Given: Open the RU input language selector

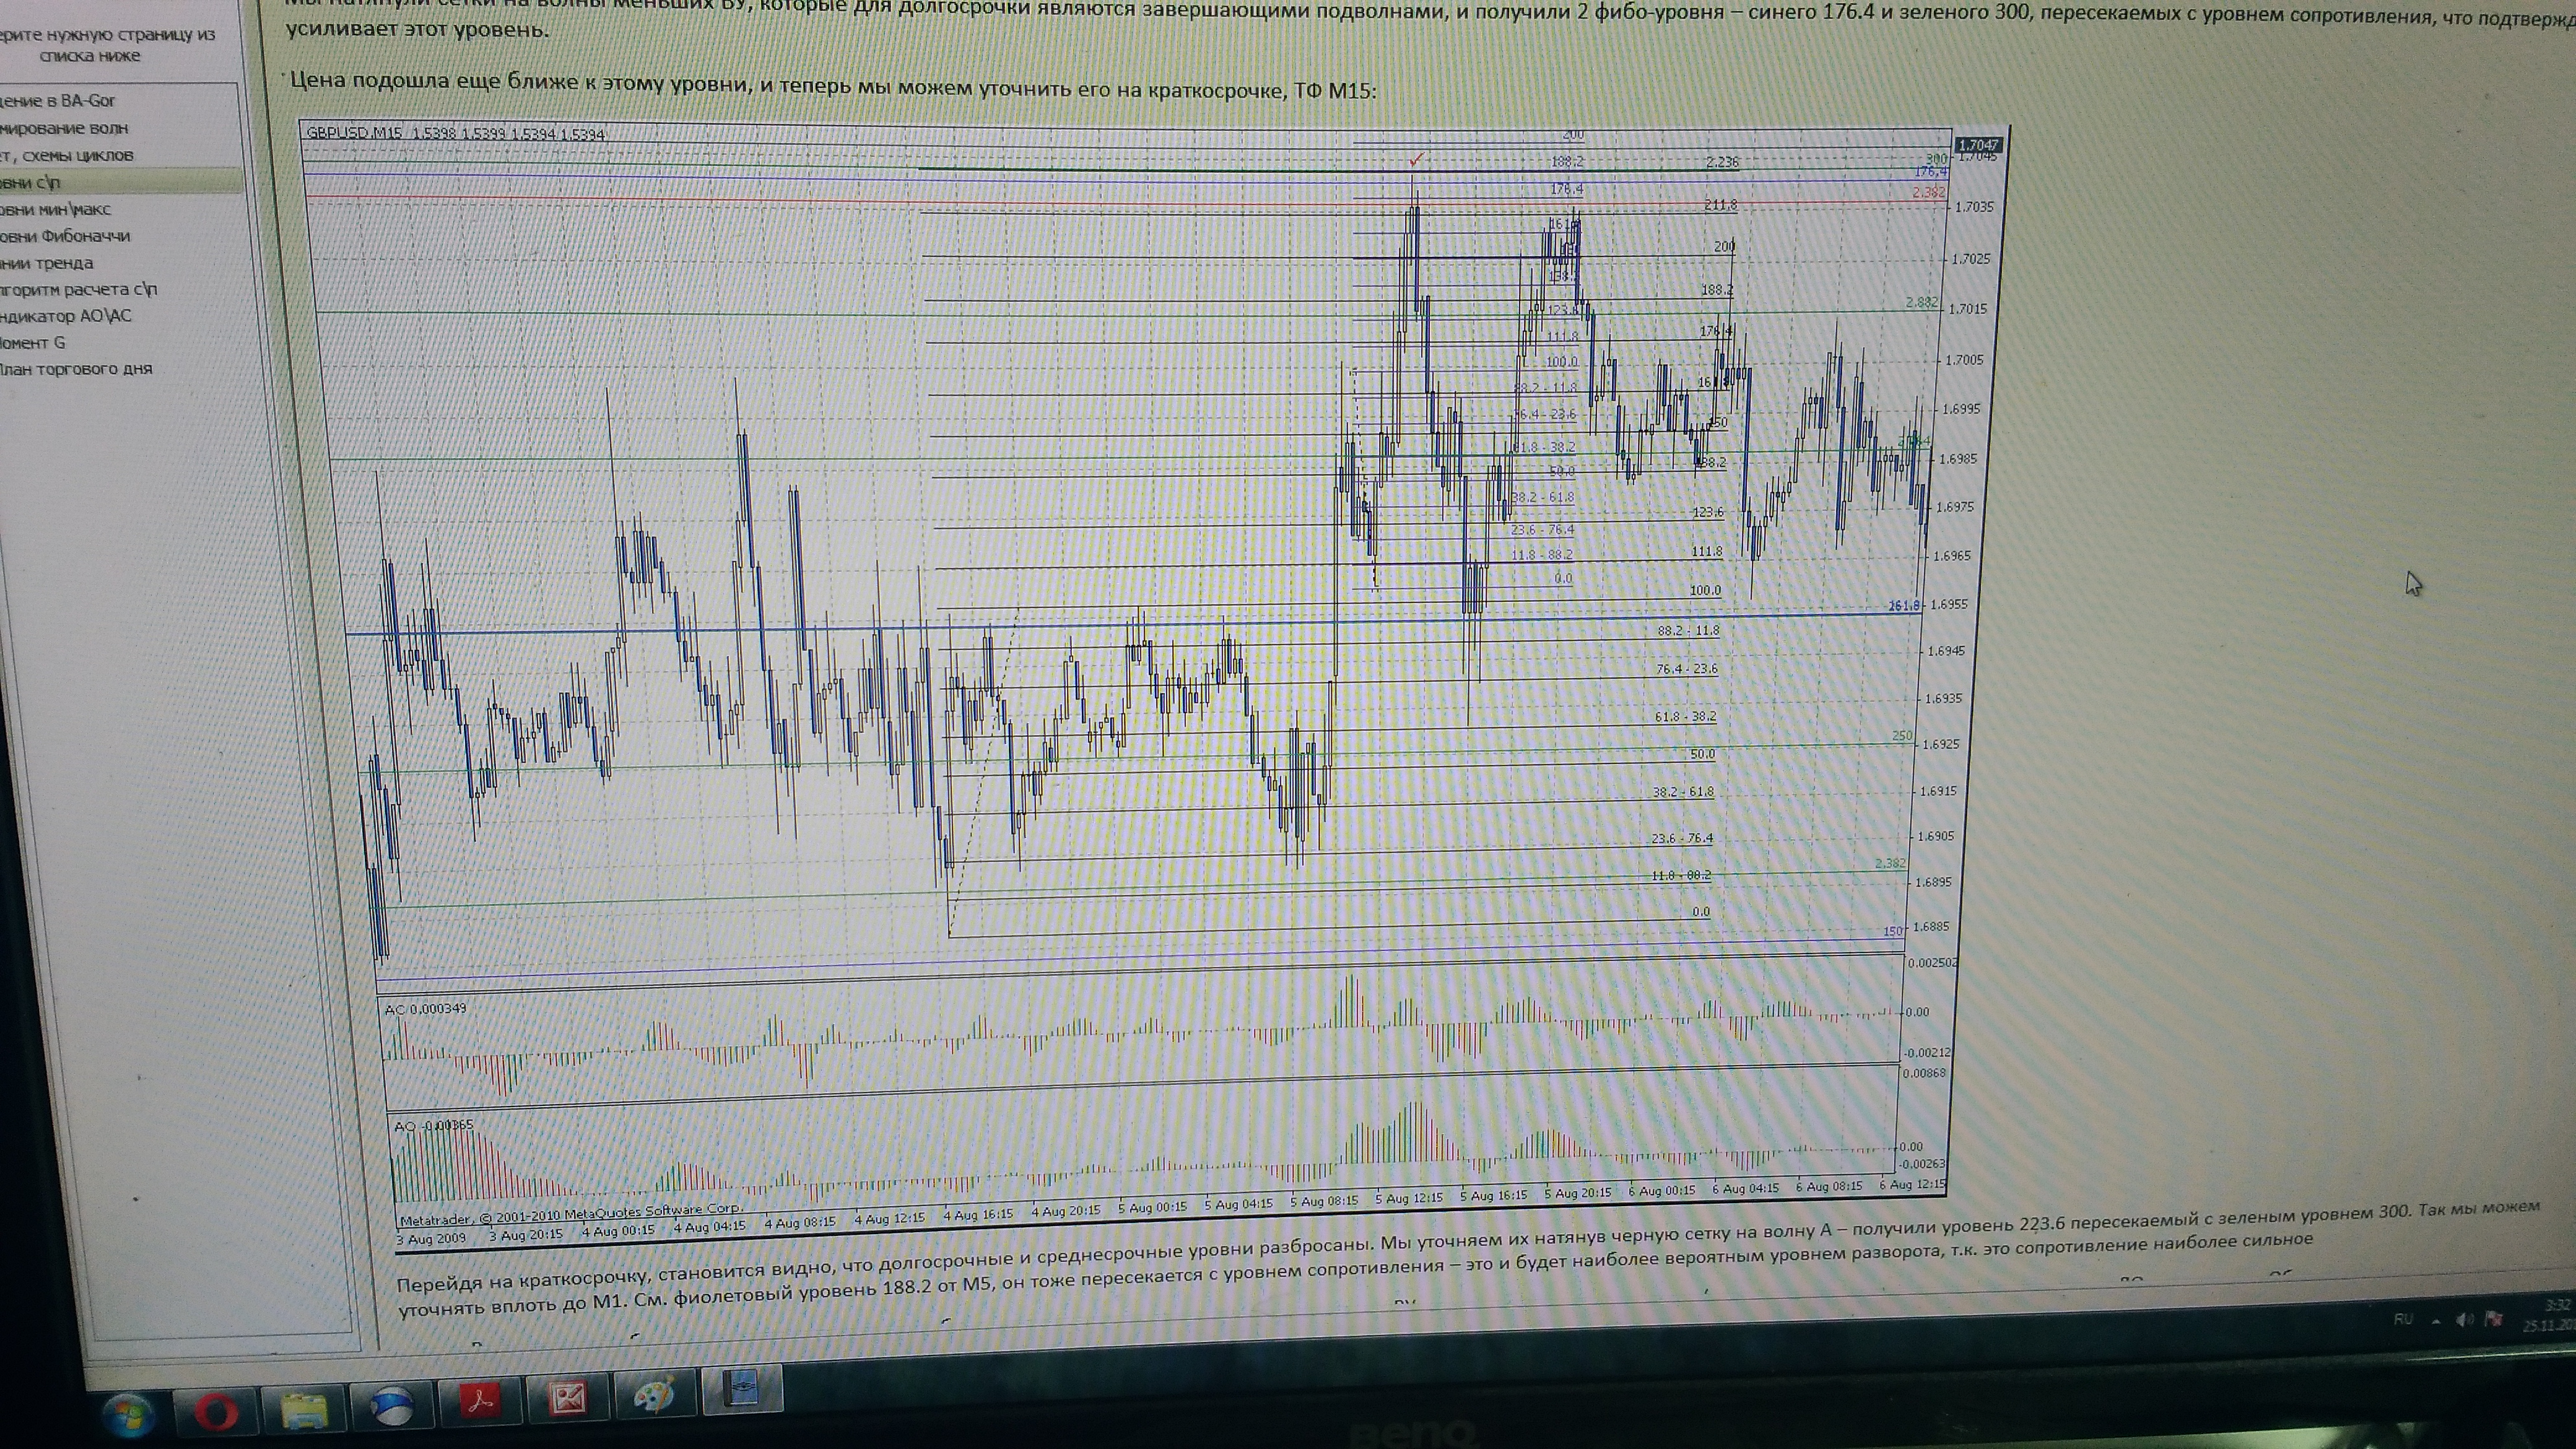Looking at the screenshot, I should [x=2403, y=1320].
